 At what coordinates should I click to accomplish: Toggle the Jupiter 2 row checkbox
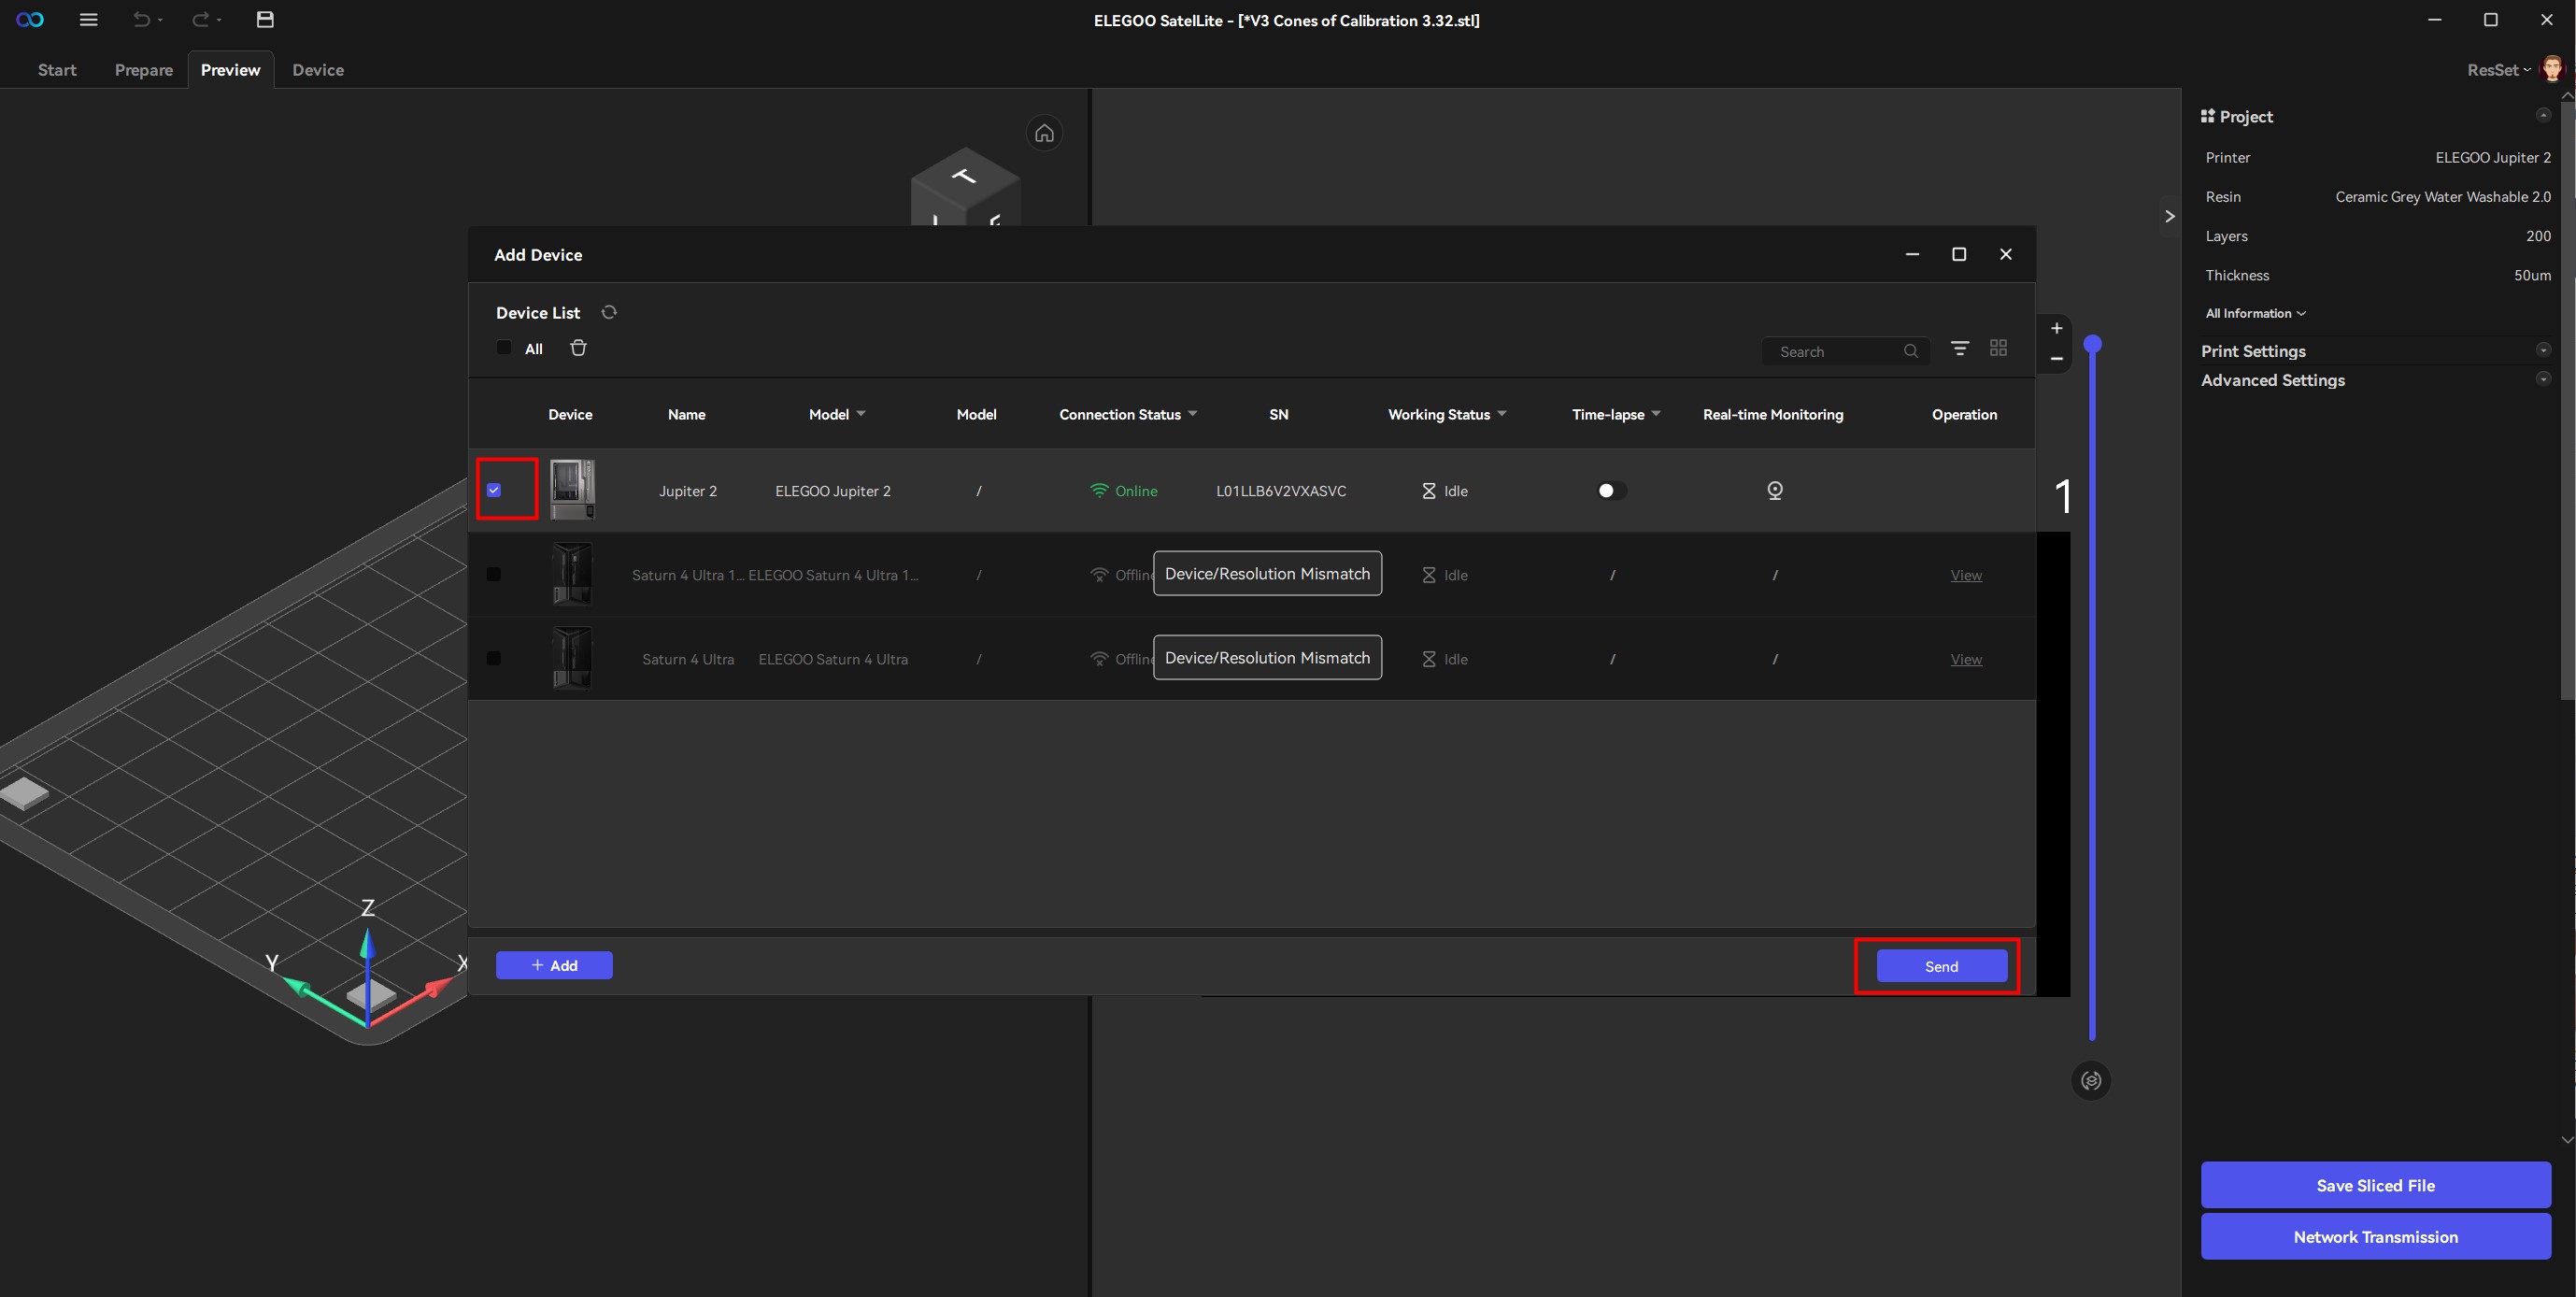tap(494, 490)
